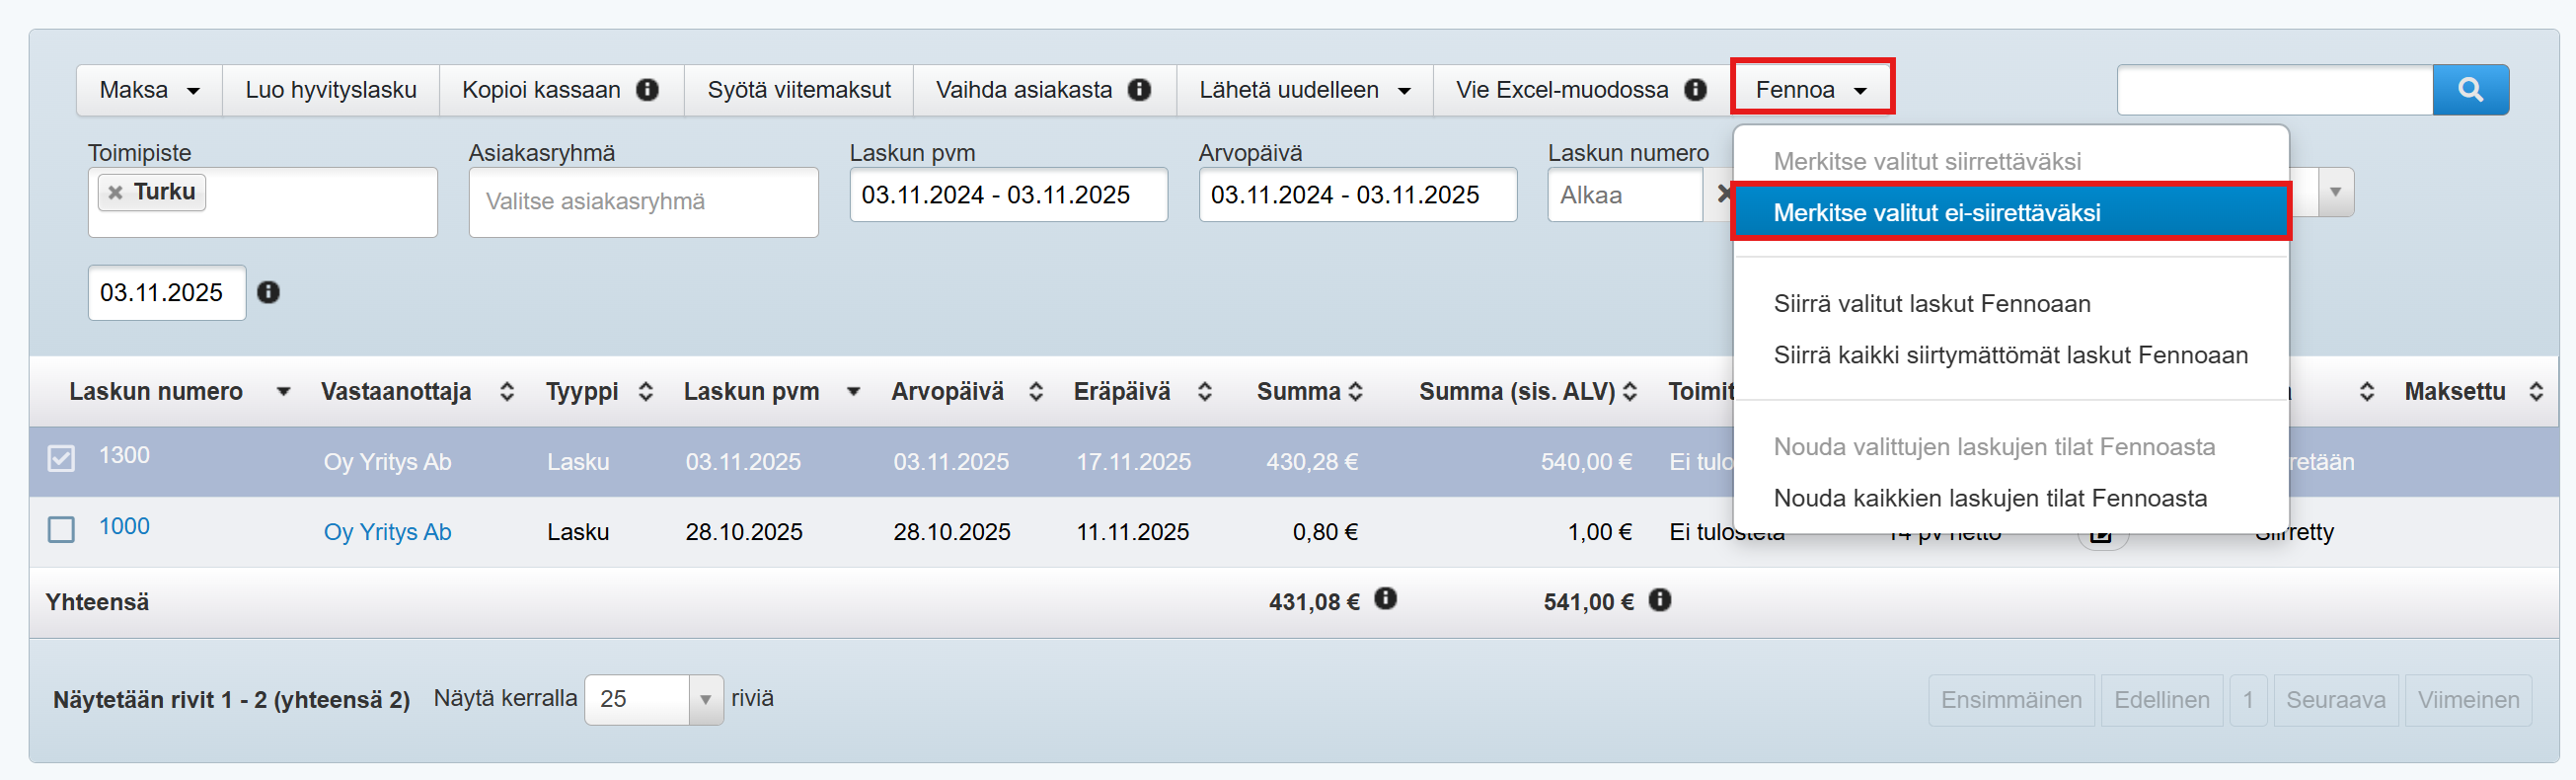
Task: Choose Siirrä valitut laskut Fennoaan
Action: (x=1931, y=304)
